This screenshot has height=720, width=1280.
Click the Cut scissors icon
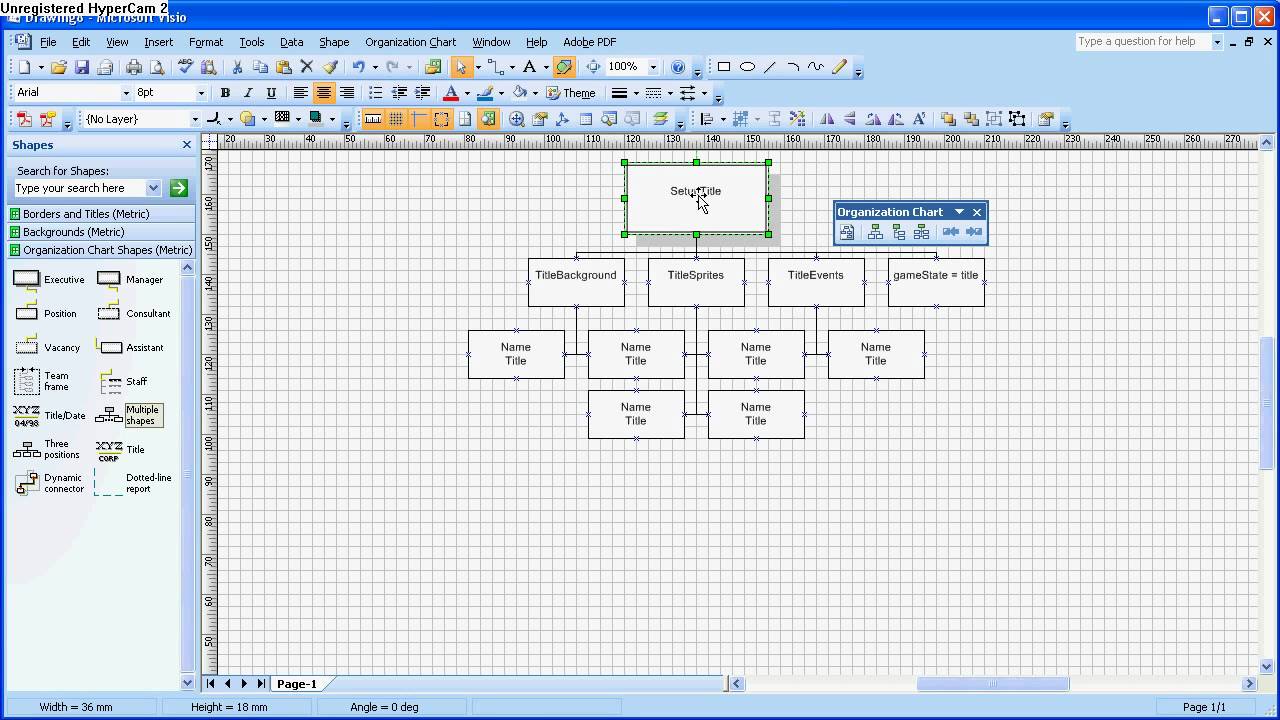point(238,67)
